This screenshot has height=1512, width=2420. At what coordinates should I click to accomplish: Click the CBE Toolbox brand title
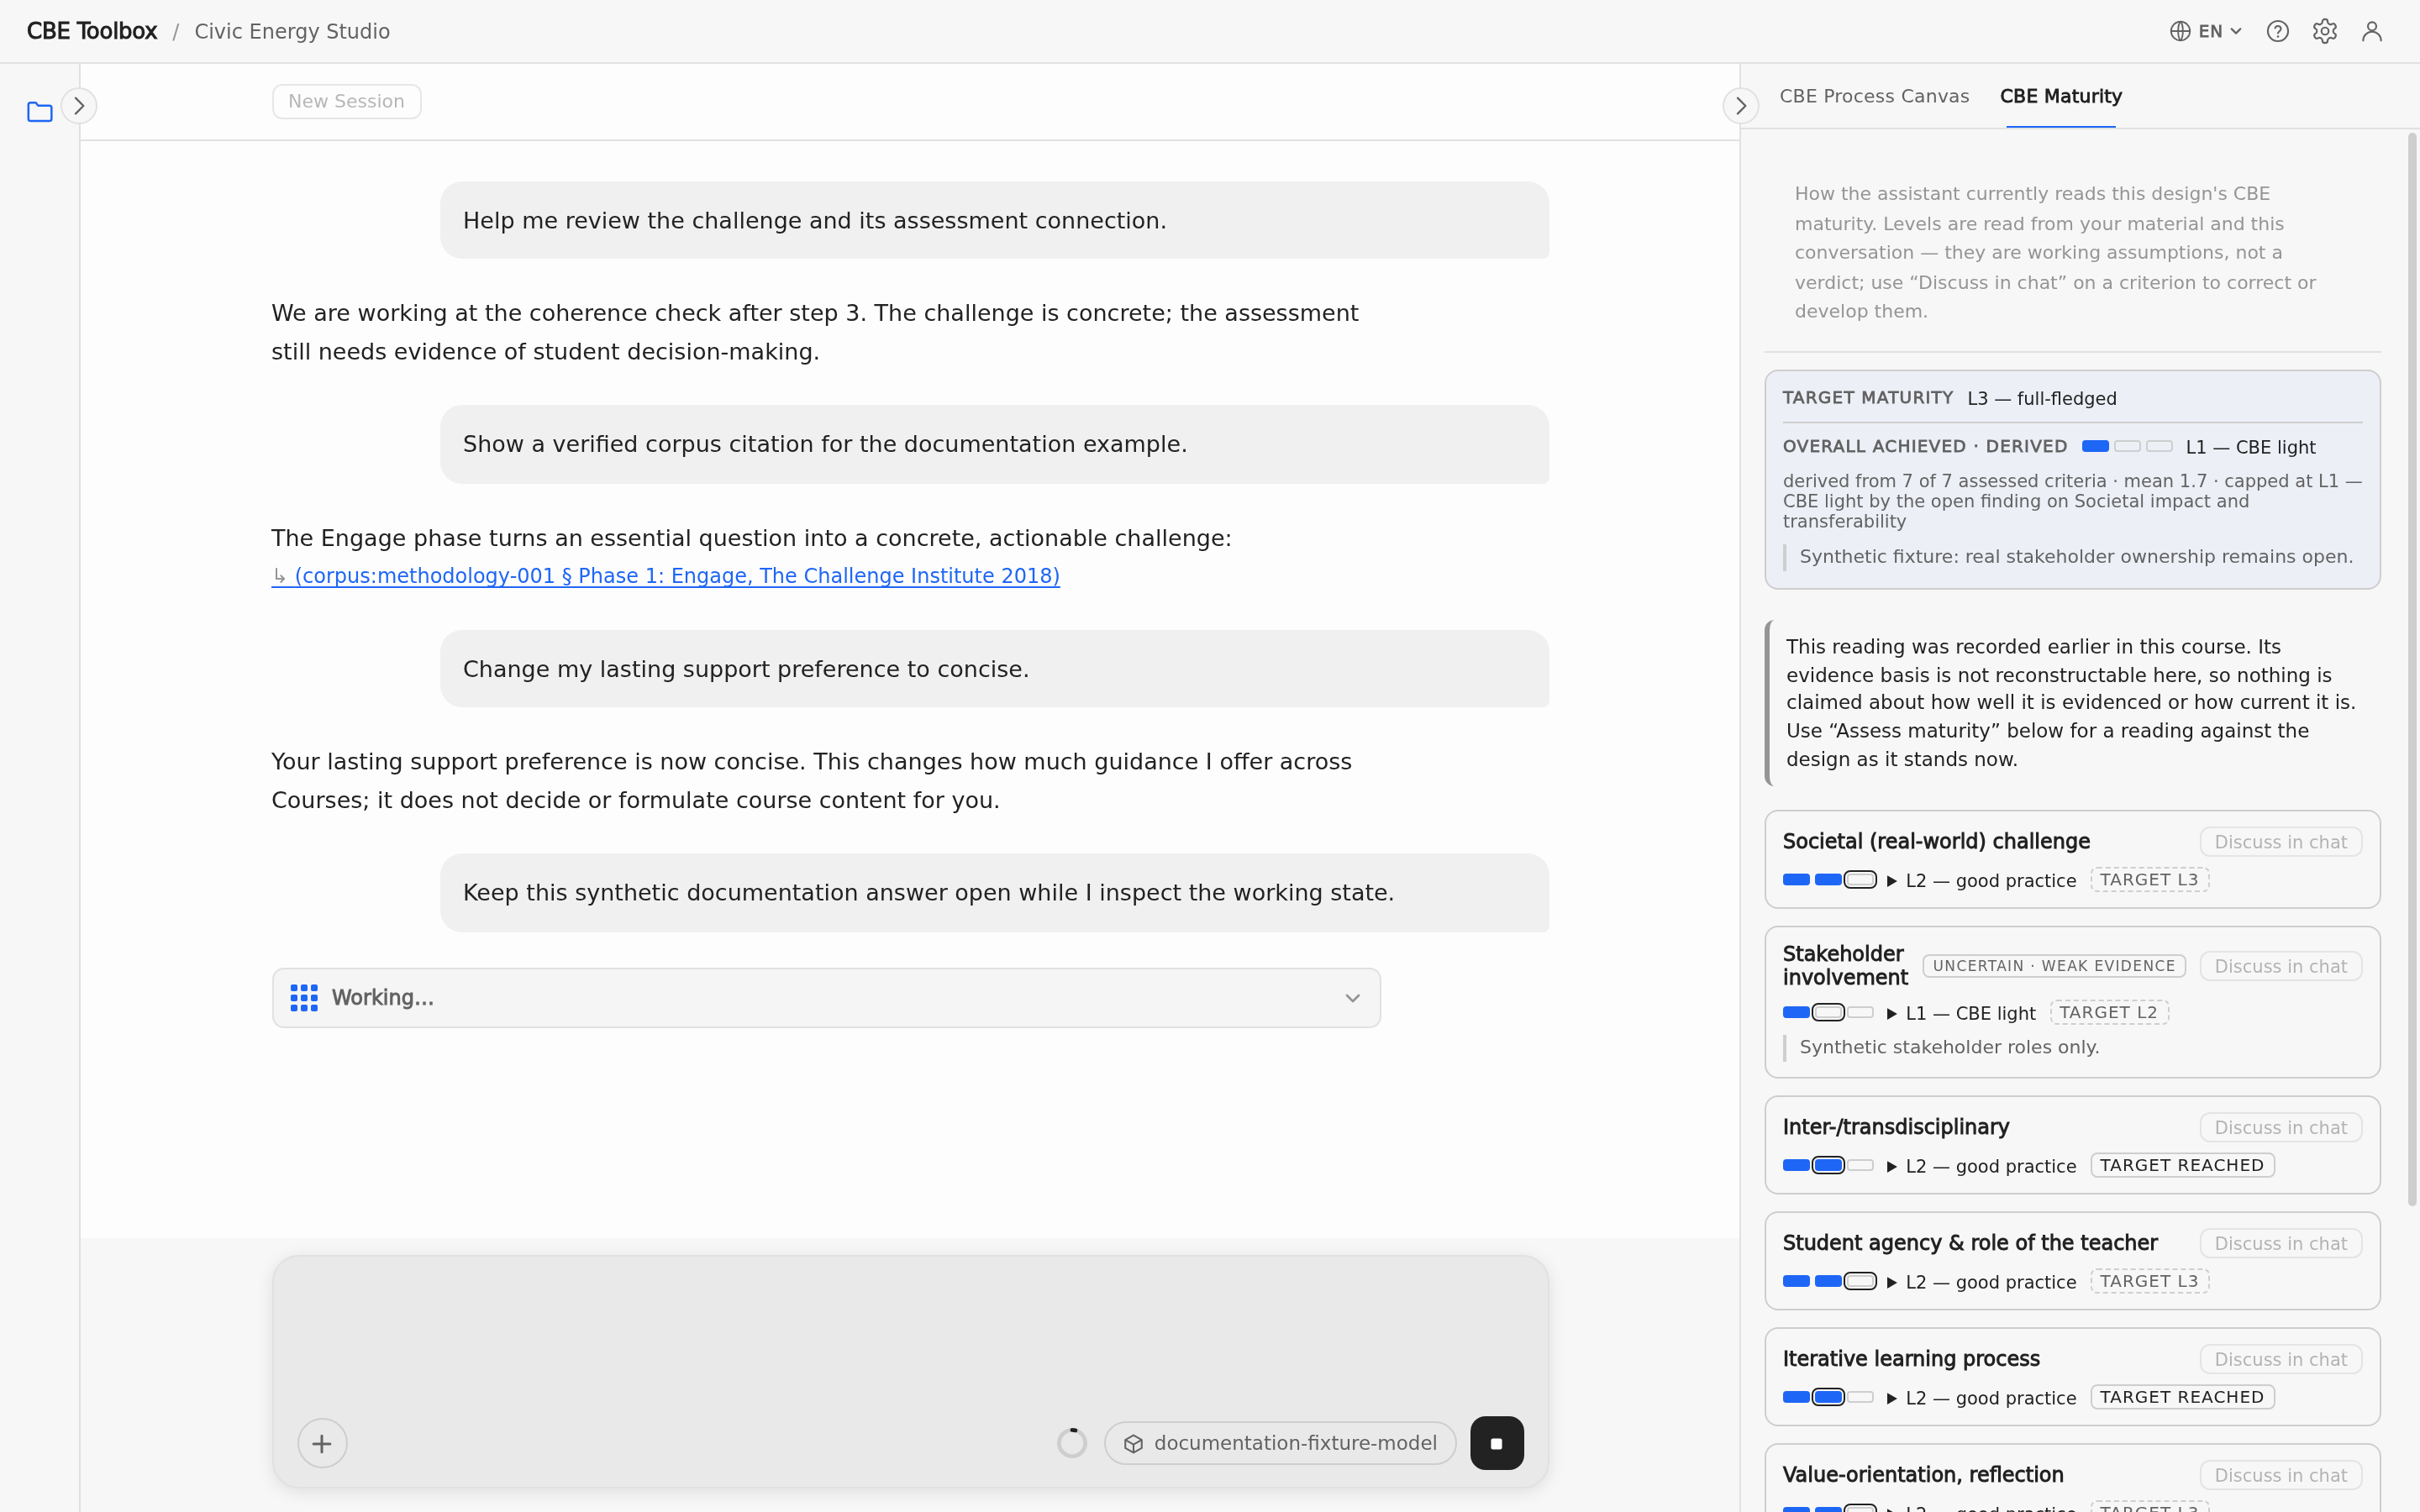click(x=92, y=31)
